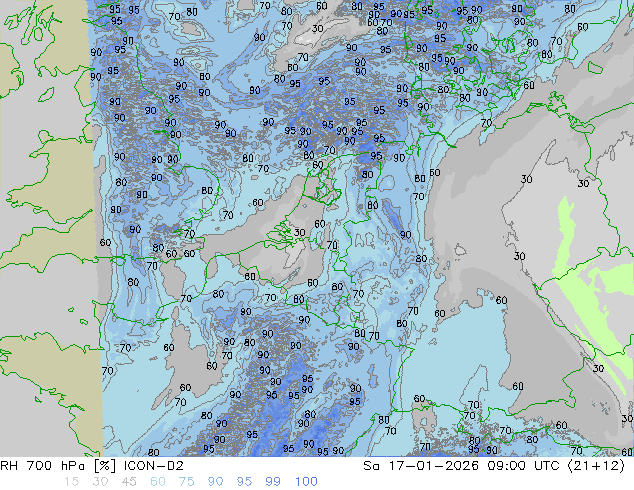The width and height of the screenshot is (634, 490).
Task: Select the legend value 60 in the color scale
Action: click(x=158, y=482)
